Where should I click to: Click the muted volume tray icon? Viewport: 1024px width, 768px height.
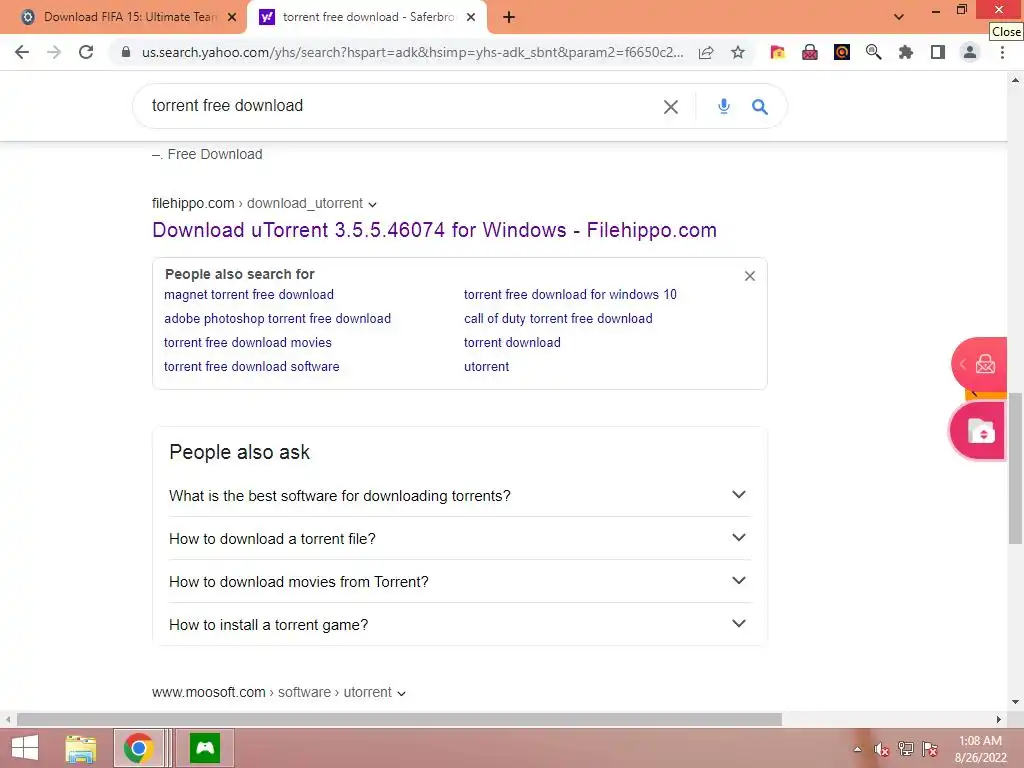881,749
